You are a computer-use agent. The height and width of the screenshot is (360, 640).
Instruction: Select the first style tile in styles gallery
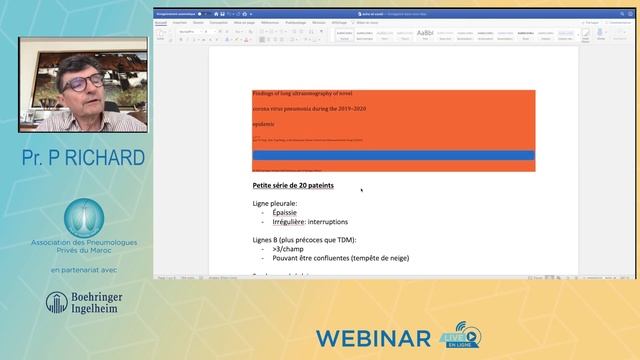coord(344,35)
